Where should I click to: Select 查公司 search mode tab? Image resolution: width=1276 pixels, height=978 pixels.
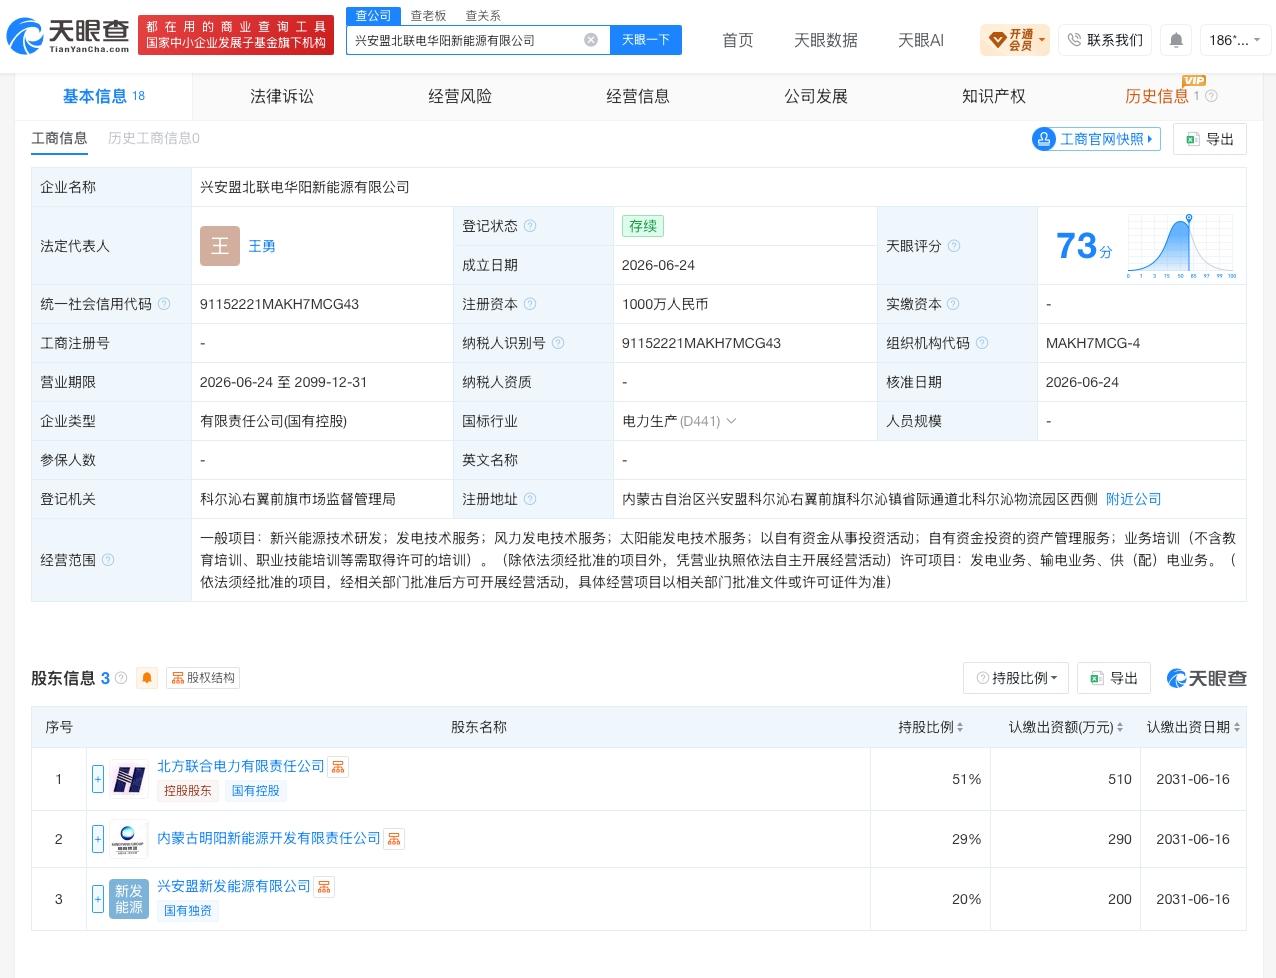click(x=374, y=16)
